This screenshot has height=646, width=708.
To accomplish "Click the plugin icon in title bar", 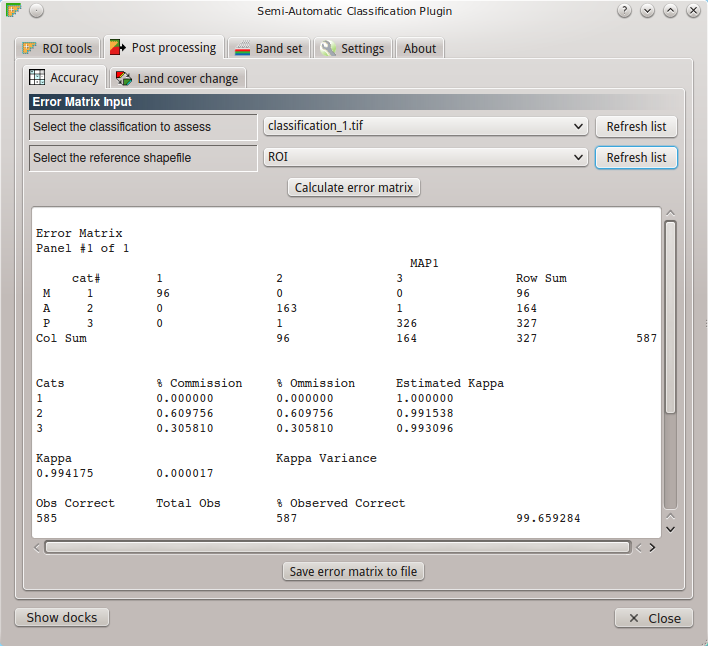I will [13, 10].
